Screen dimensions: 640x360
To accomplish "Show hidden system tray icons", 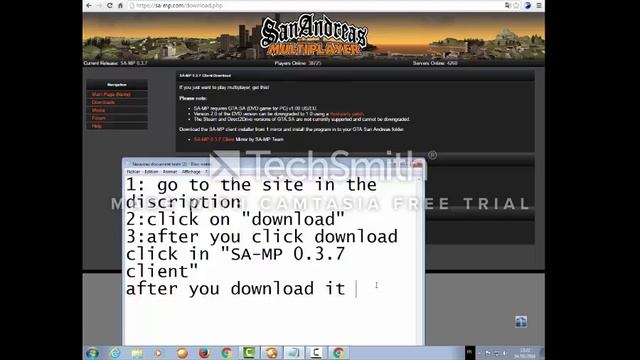I will (x=480, y=353).
